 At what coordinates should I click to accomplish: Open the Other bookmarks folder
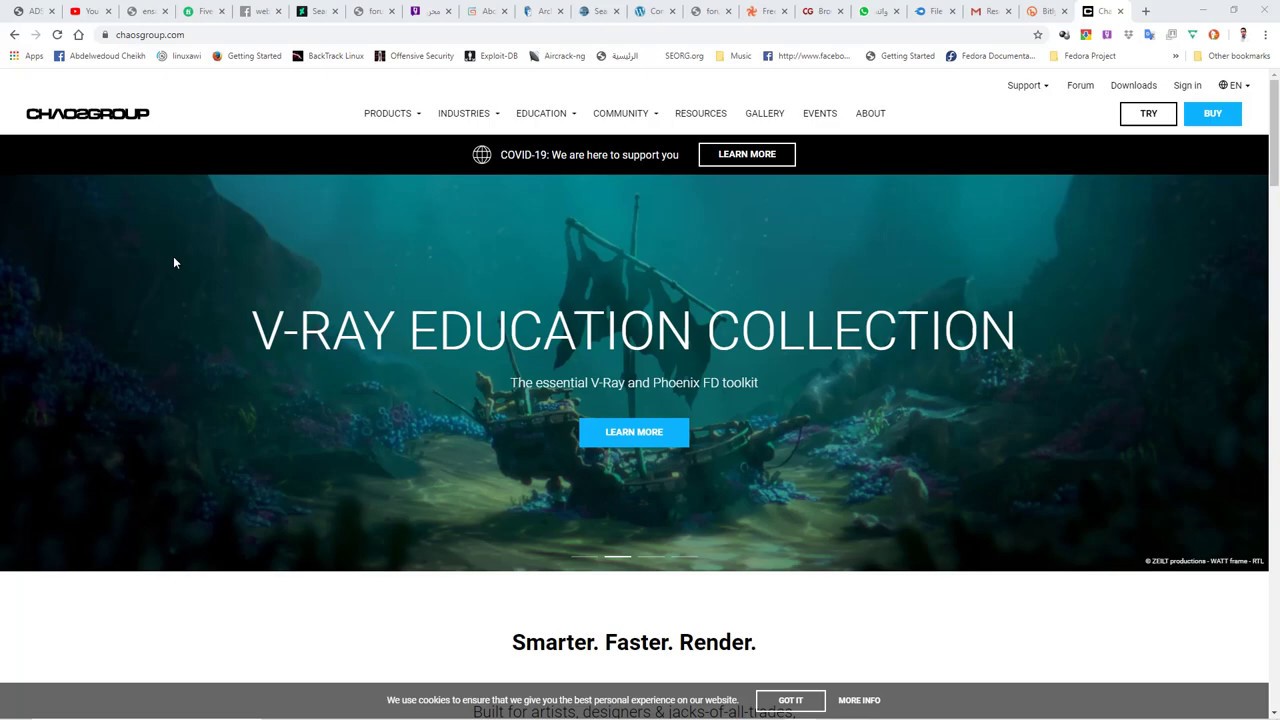coord(1231,56)
